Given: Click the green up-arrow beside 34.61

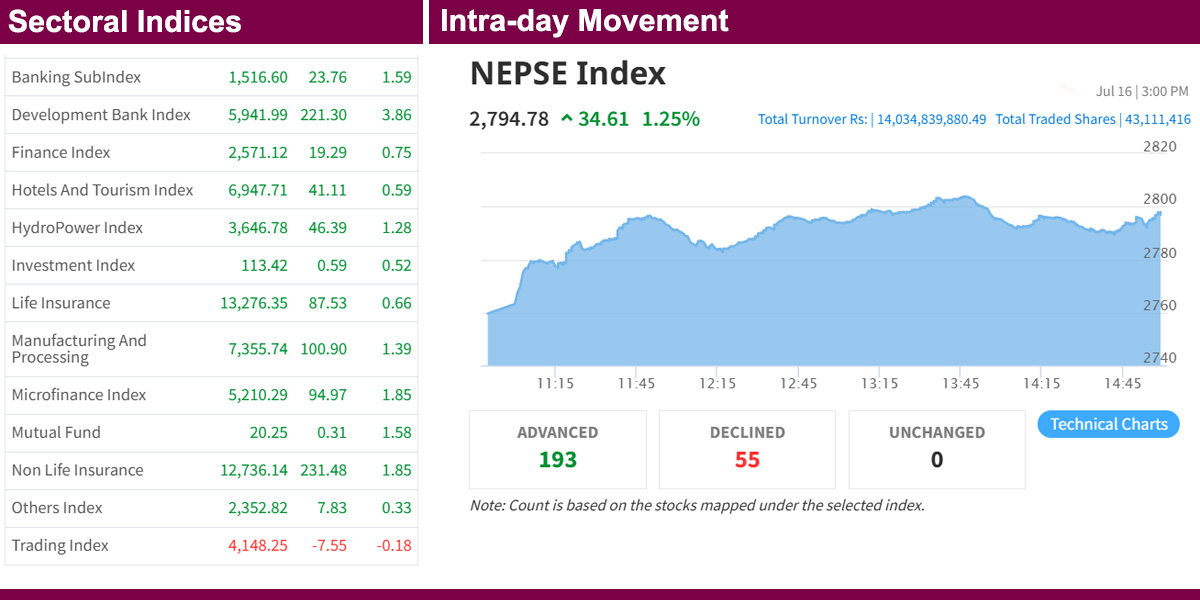Looking at the screenshot, I should click(567, 119).
